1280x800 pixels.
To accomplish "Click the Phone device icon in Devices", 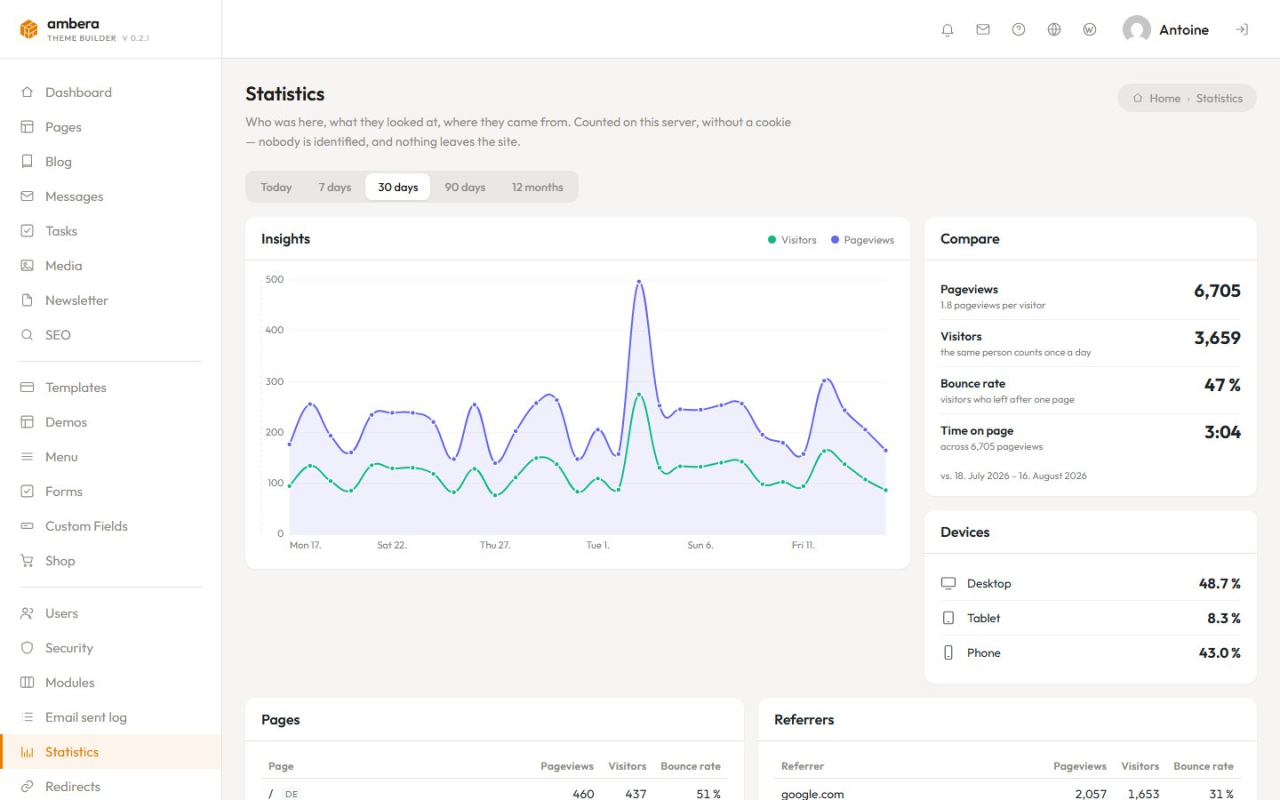I will (x=948, y=653).
